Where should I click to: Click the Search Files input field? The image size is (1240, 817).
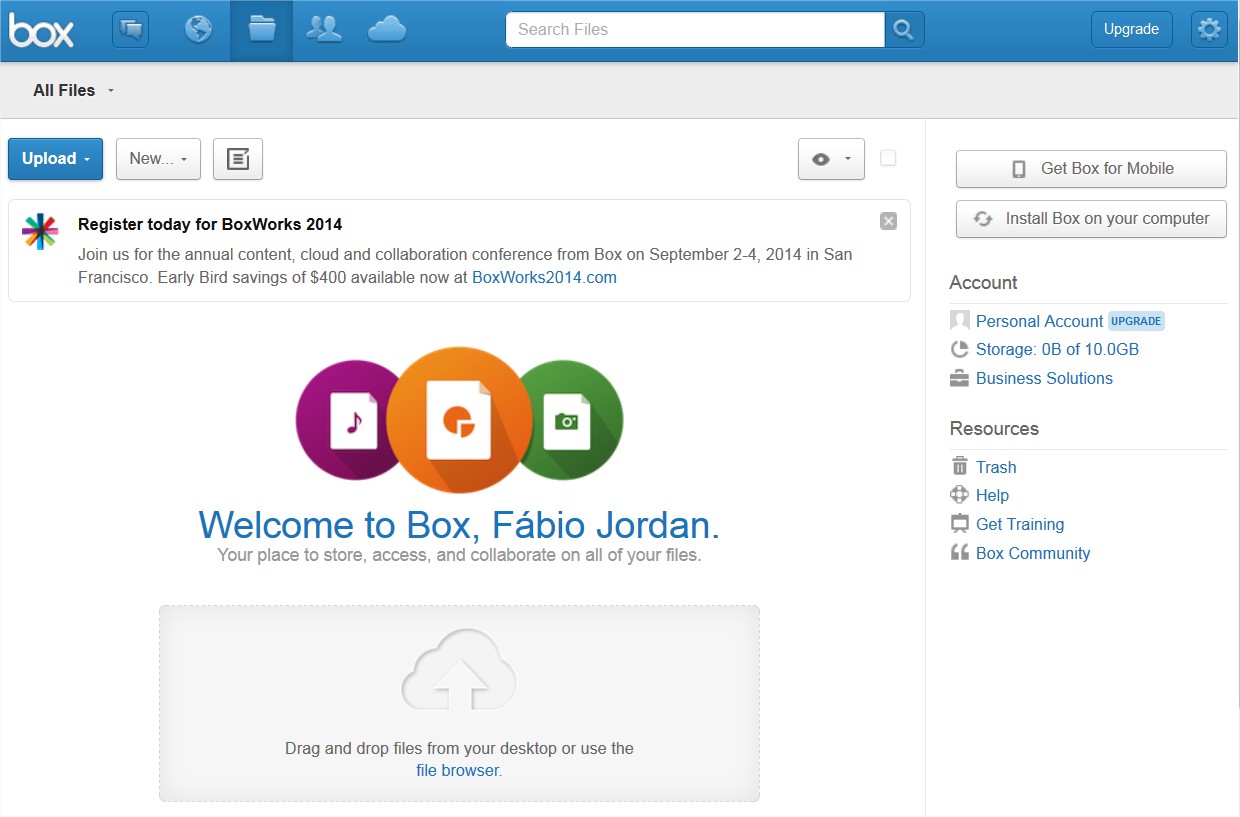click(695, 29)
